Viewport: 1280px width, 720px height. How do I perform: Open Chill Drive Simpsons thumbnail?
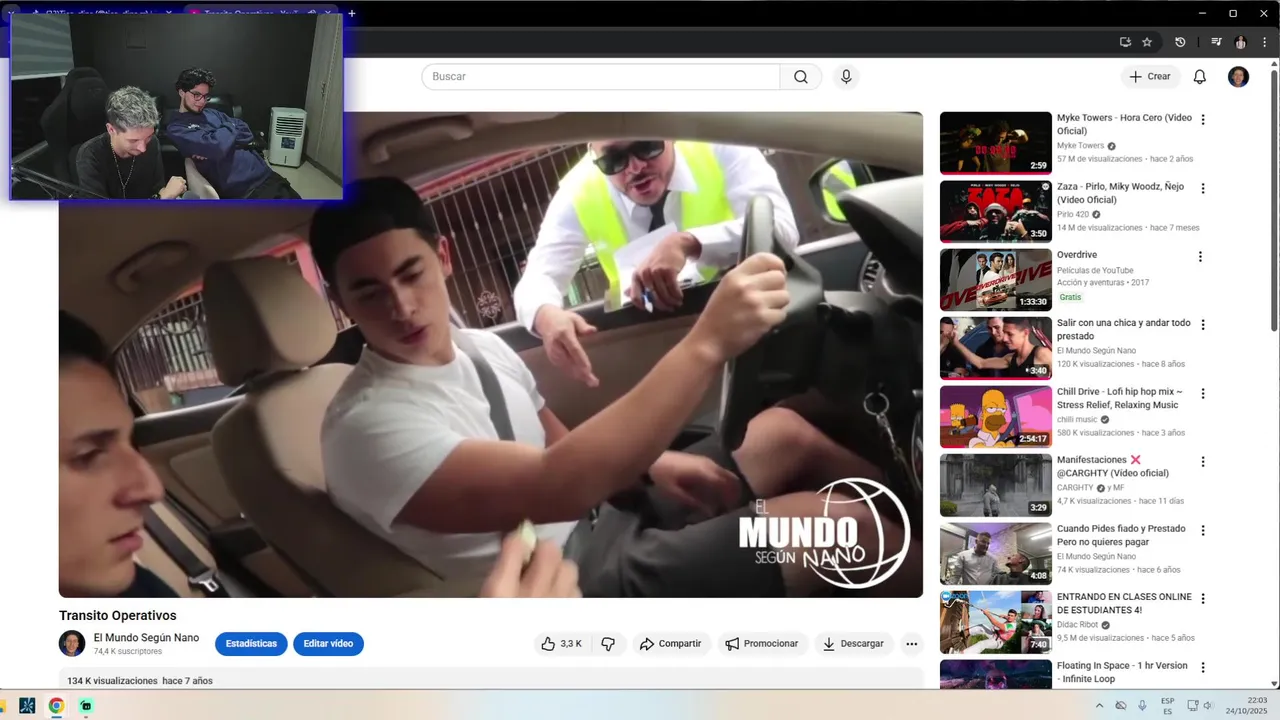point(996,417)
